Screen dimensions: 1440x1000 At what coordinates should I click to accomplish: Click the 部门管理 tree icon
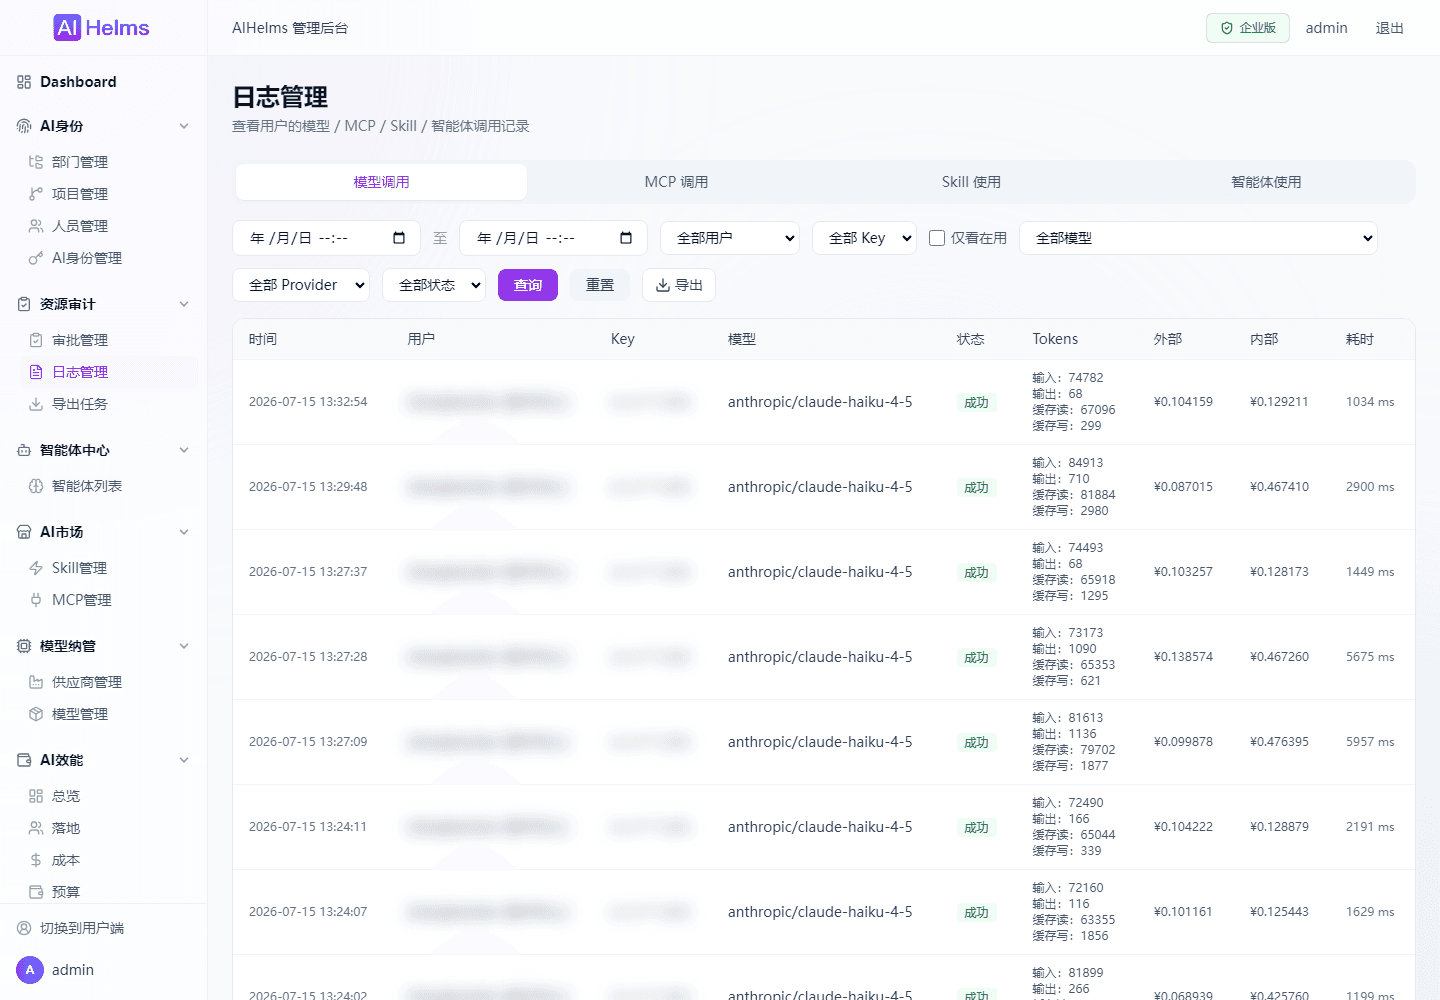36,162
